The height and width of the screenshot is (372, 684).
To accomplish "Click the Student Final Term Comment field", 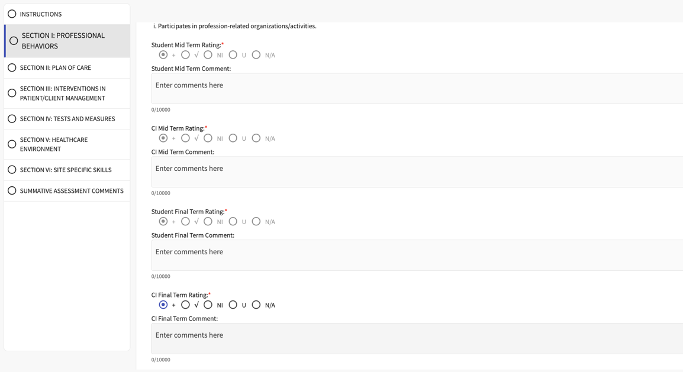I will pyautogui.click(x=417, y=255).
